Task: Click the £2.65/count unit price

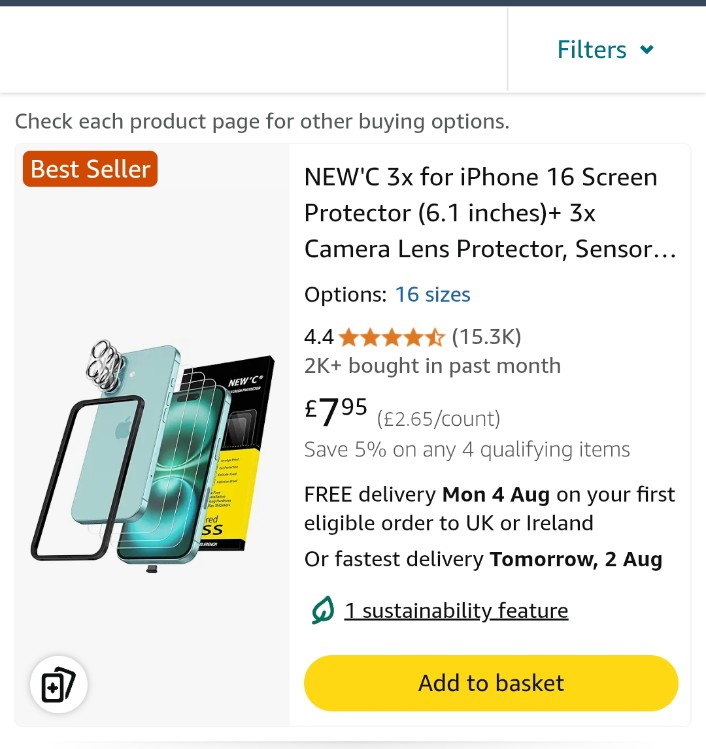Action: (438, 418)
